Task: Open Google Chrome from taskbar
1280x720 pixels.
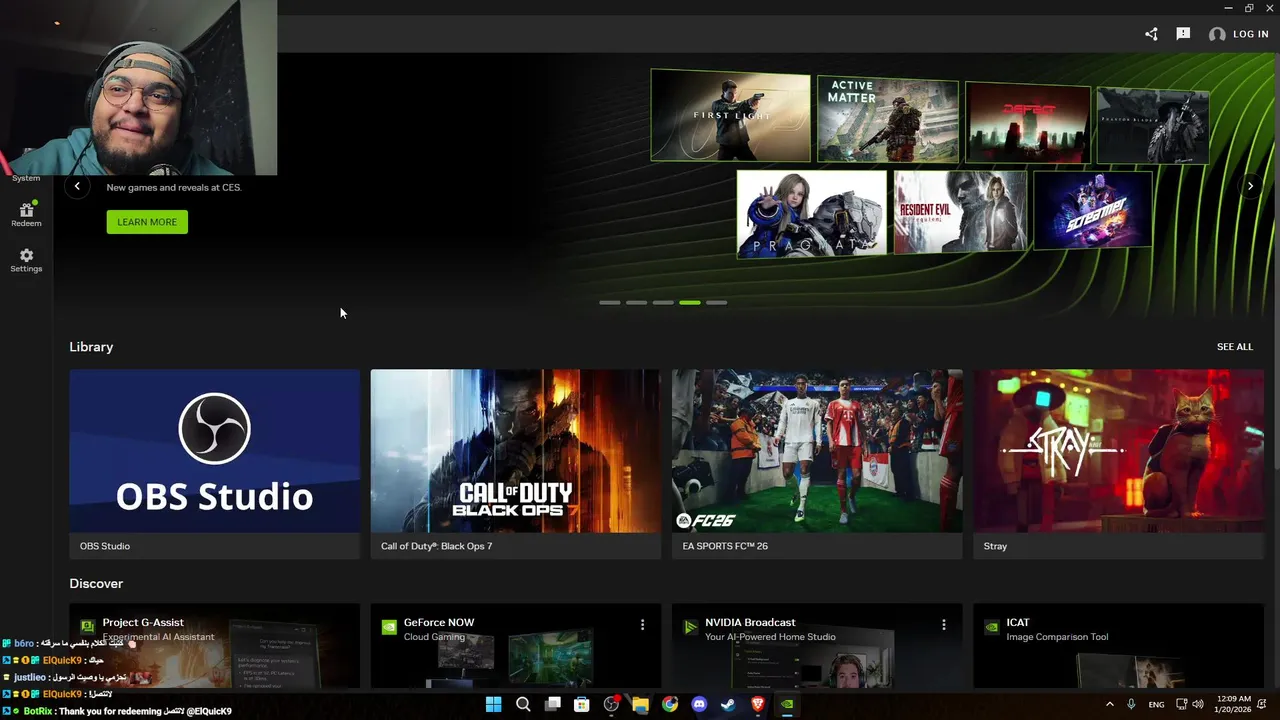Action: [670, 704]
